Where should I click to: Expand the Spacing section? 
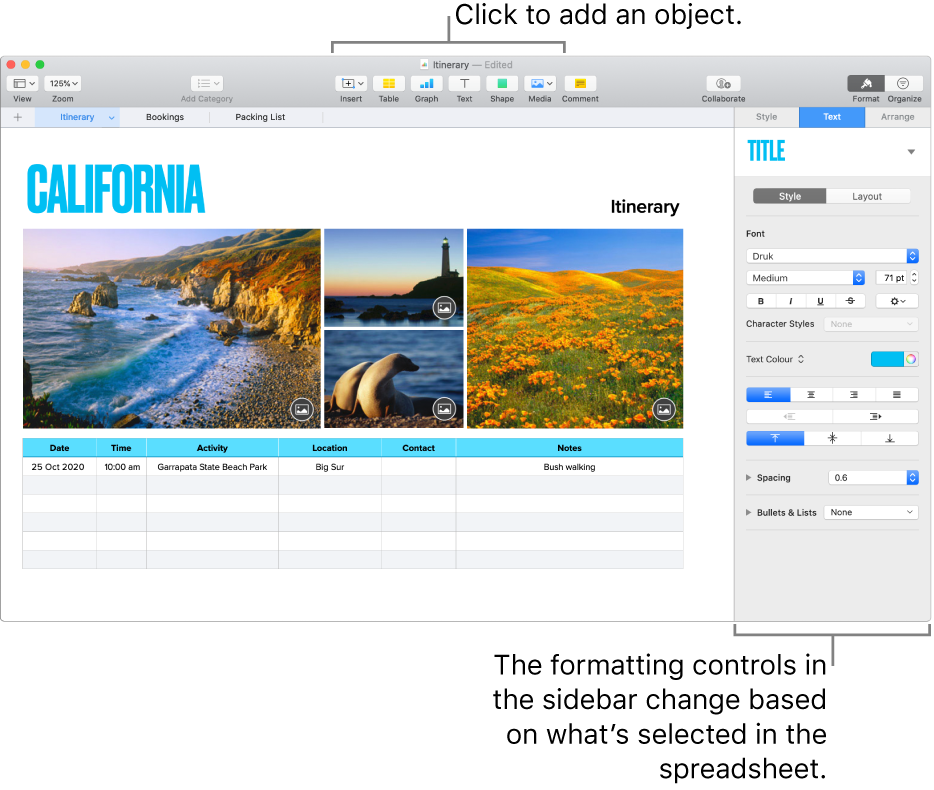(x=749, y=478)
